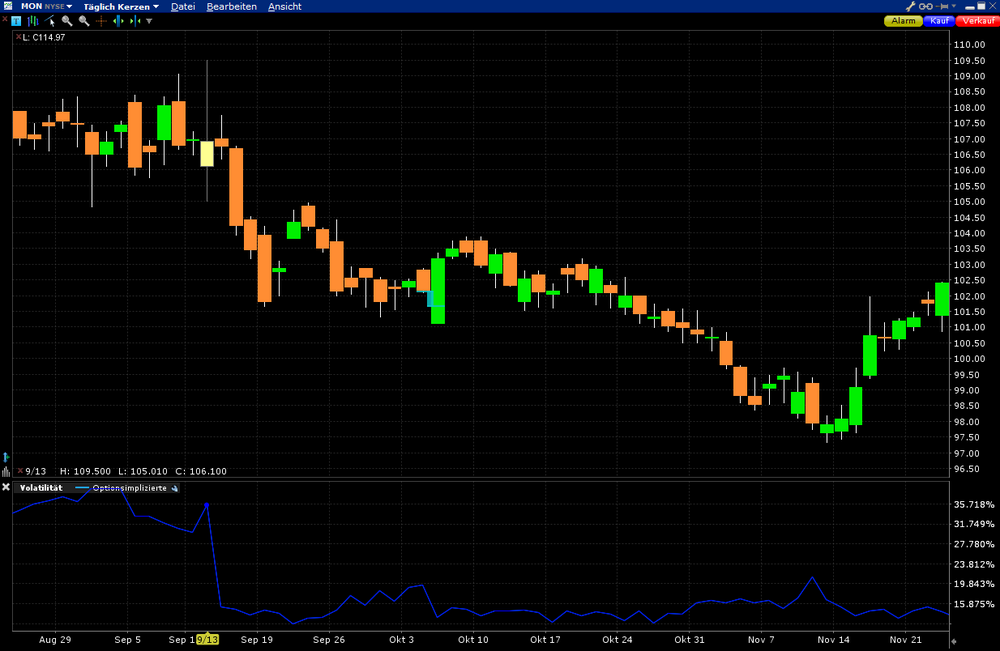Open the bar chart type tool

point(33,21)
